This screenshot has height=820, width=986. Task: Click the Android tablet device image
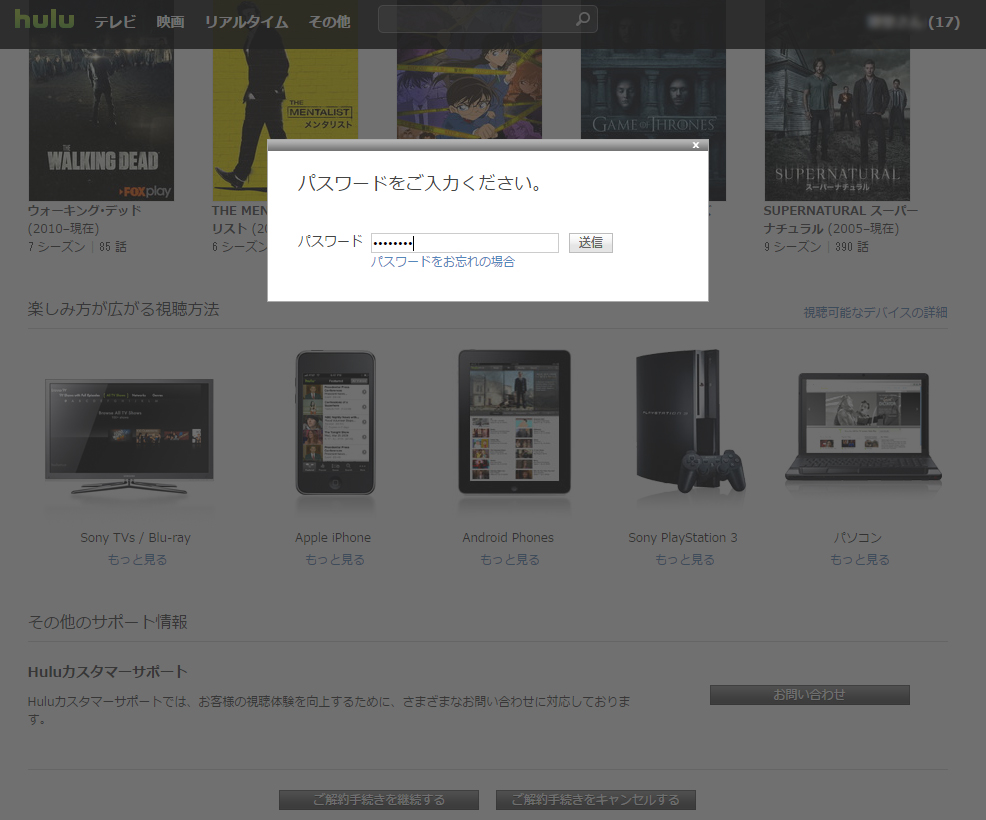(514, 422)
